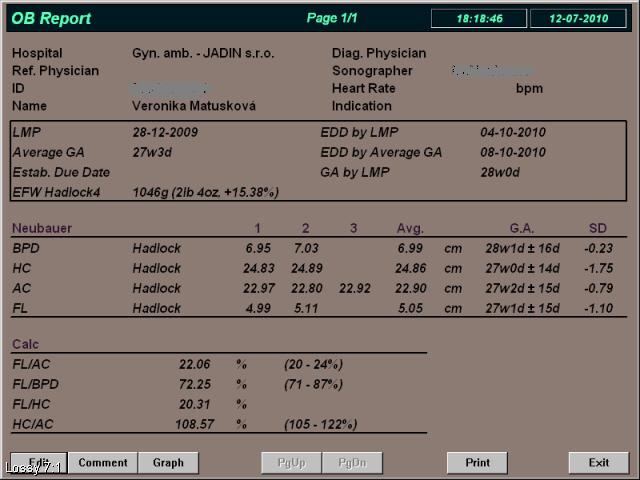Screen dimensions: 640x480
Task: Click the FL second measurement 5.11
Action: pyautogui.click(x=305, y=308)
